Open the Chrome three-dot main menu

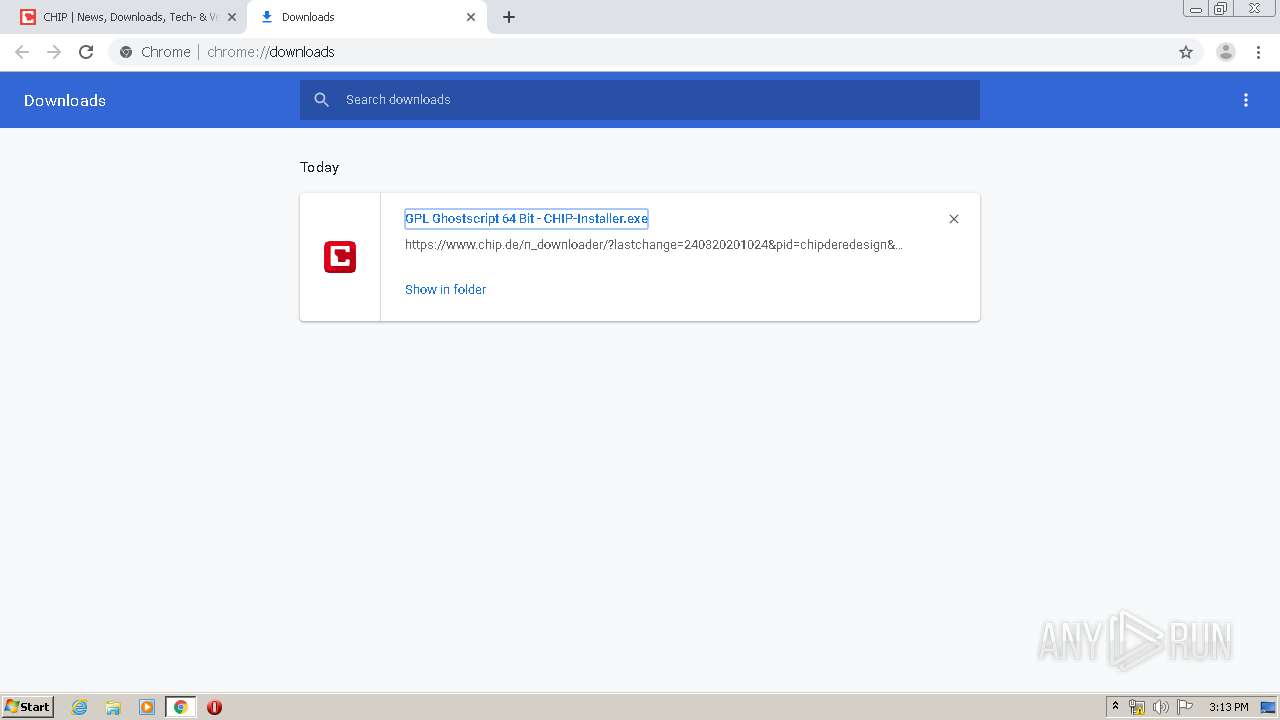(x=1258, y=52)
